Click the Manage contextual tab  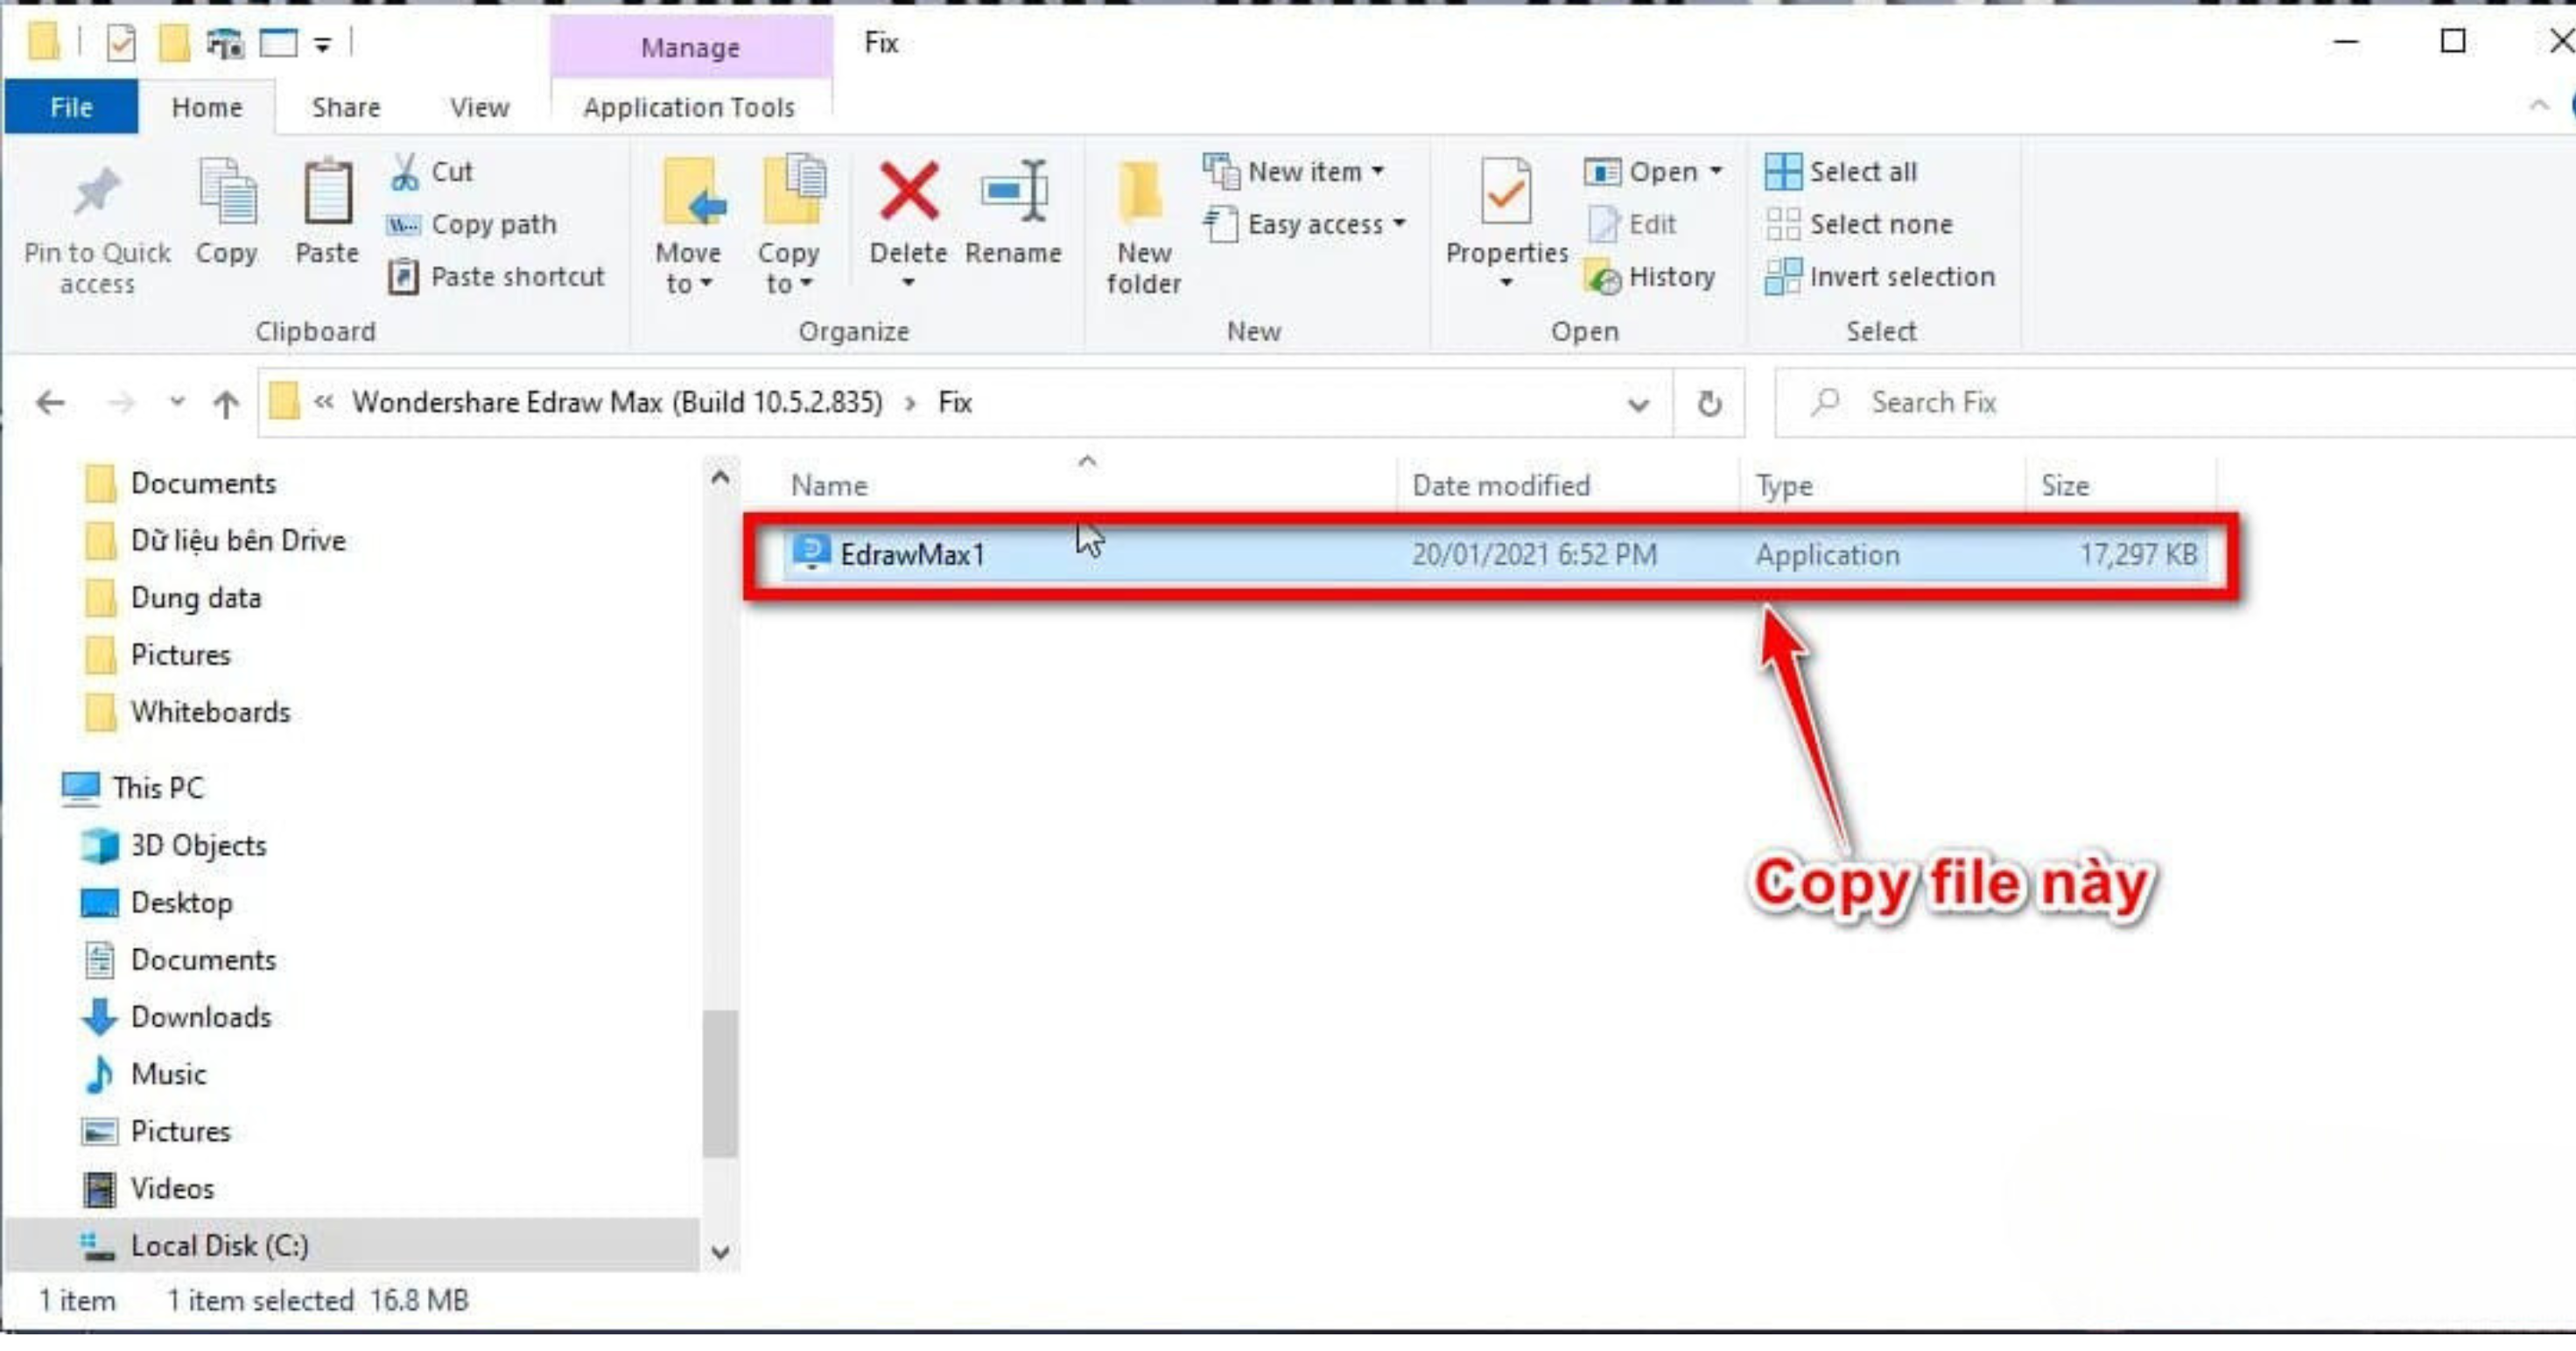click(691, 47)
